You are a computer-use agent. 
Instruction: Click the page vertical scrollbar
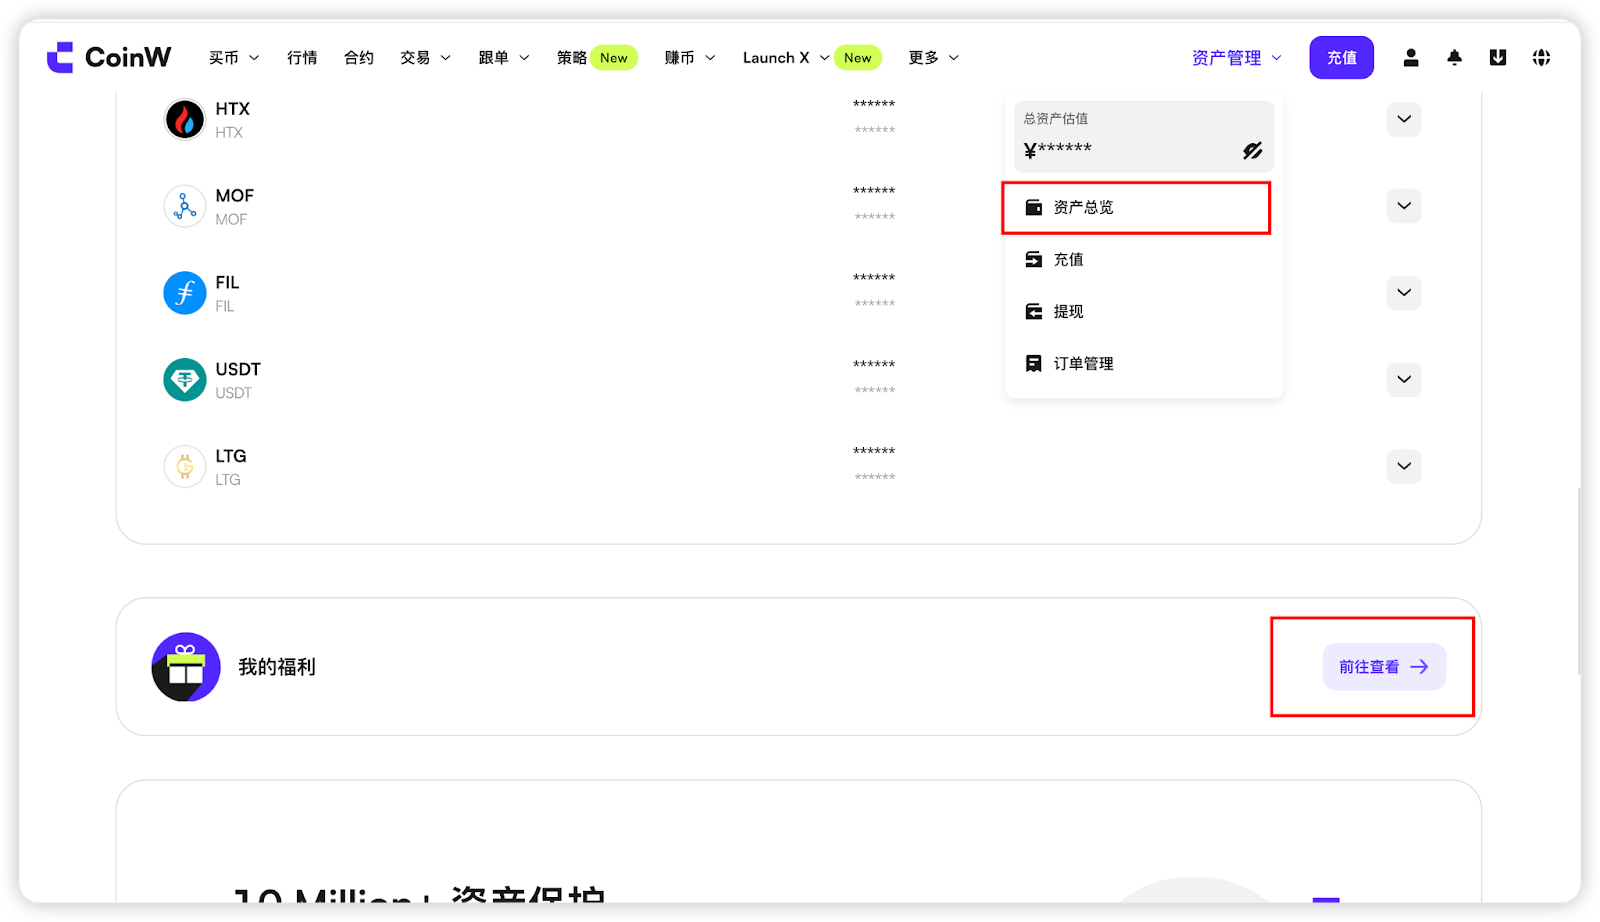click(1577, 582)
